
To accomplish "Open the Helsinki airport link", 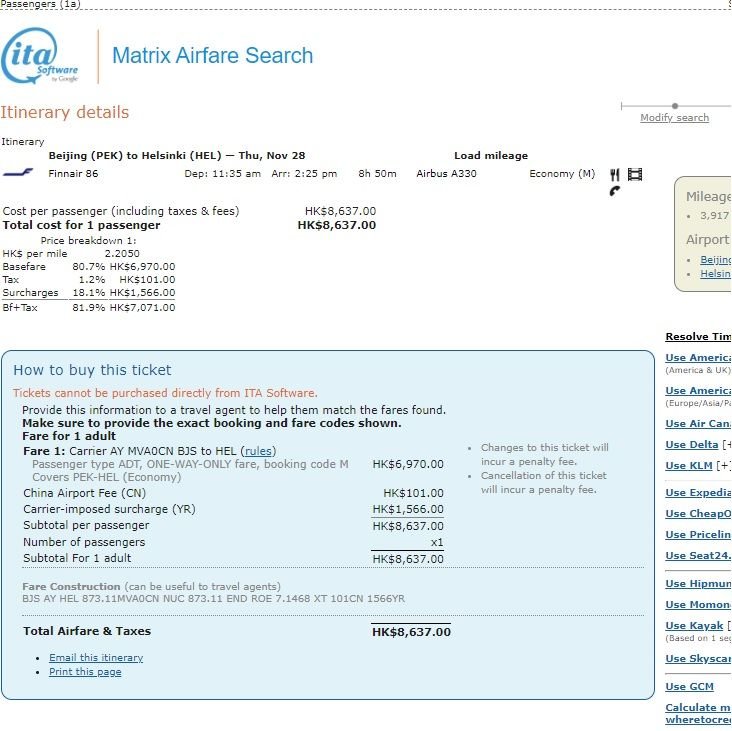I will click(715, 274).
